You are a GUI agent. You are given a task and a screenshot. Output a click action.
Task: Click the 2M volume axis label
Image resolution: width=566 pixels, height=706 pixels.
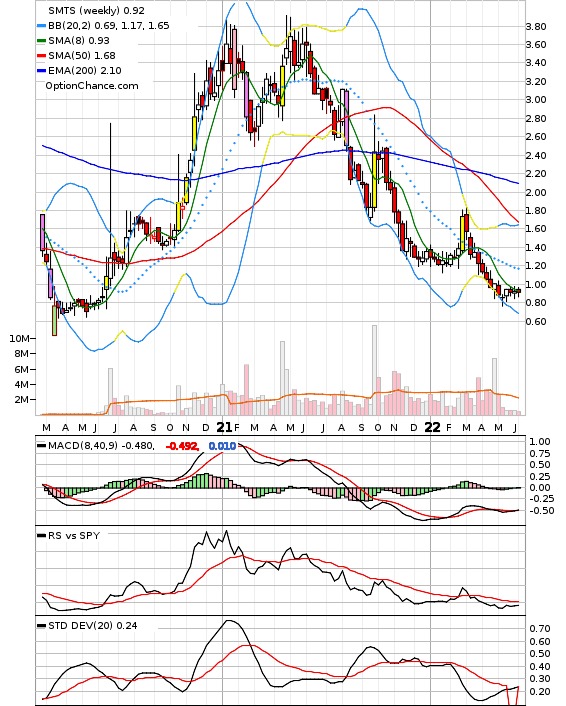coord(22,400)
